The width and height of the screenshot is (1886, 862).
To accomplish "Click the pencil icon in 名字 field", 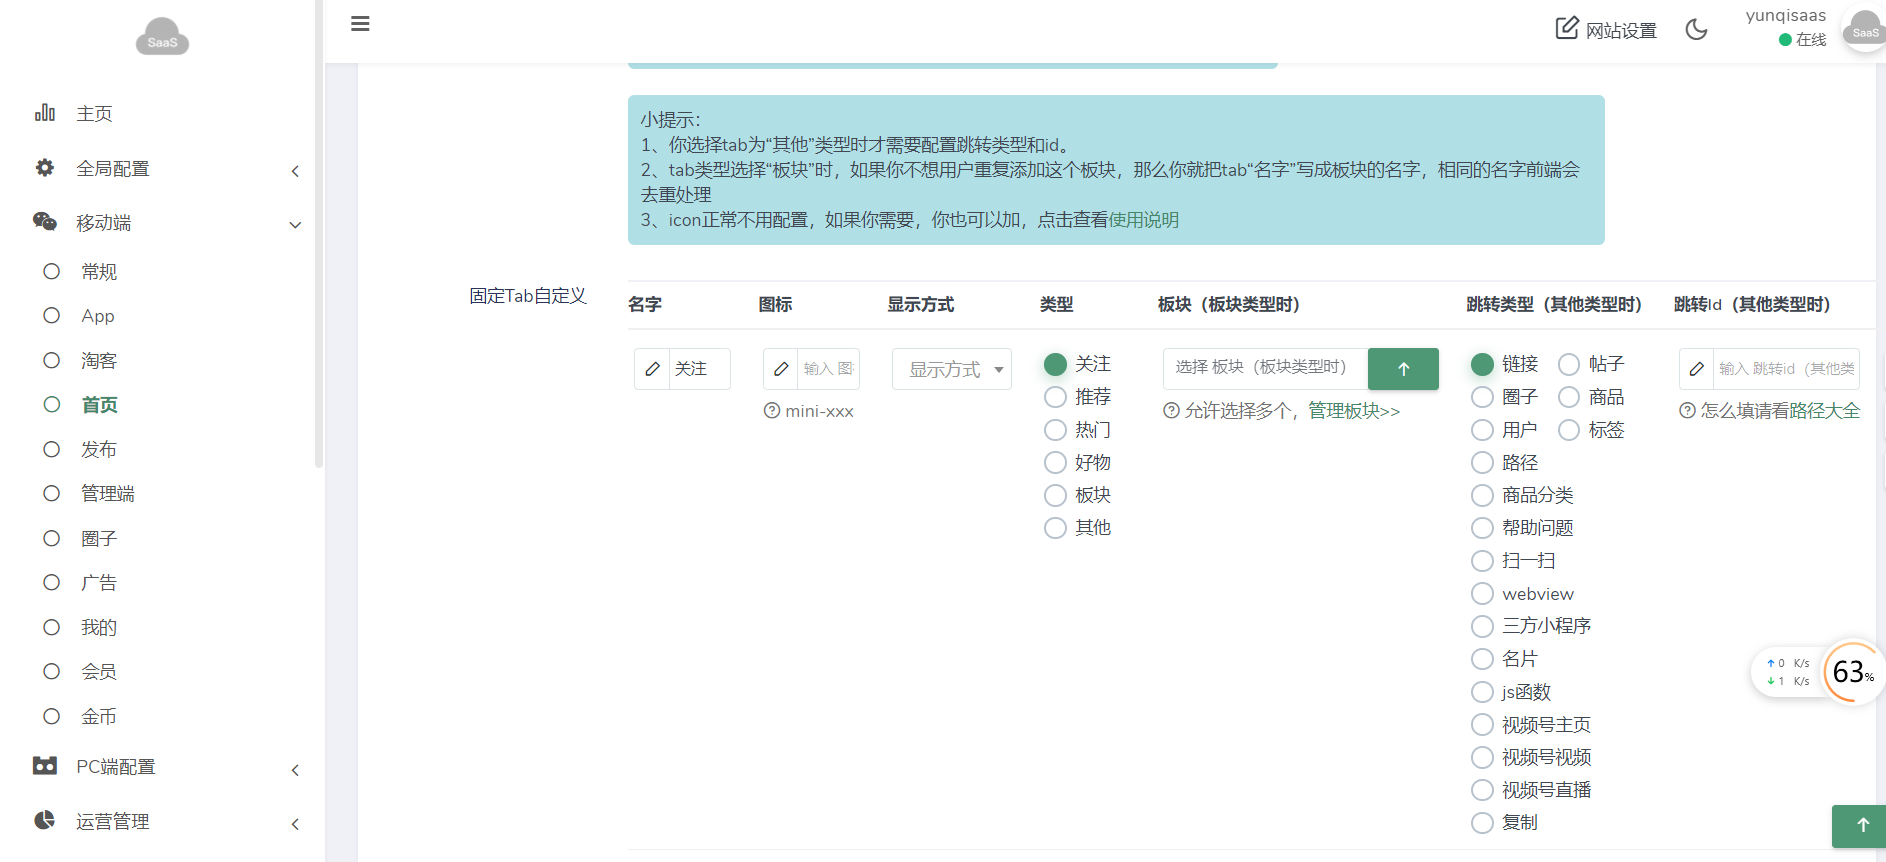I will (652, 369).
